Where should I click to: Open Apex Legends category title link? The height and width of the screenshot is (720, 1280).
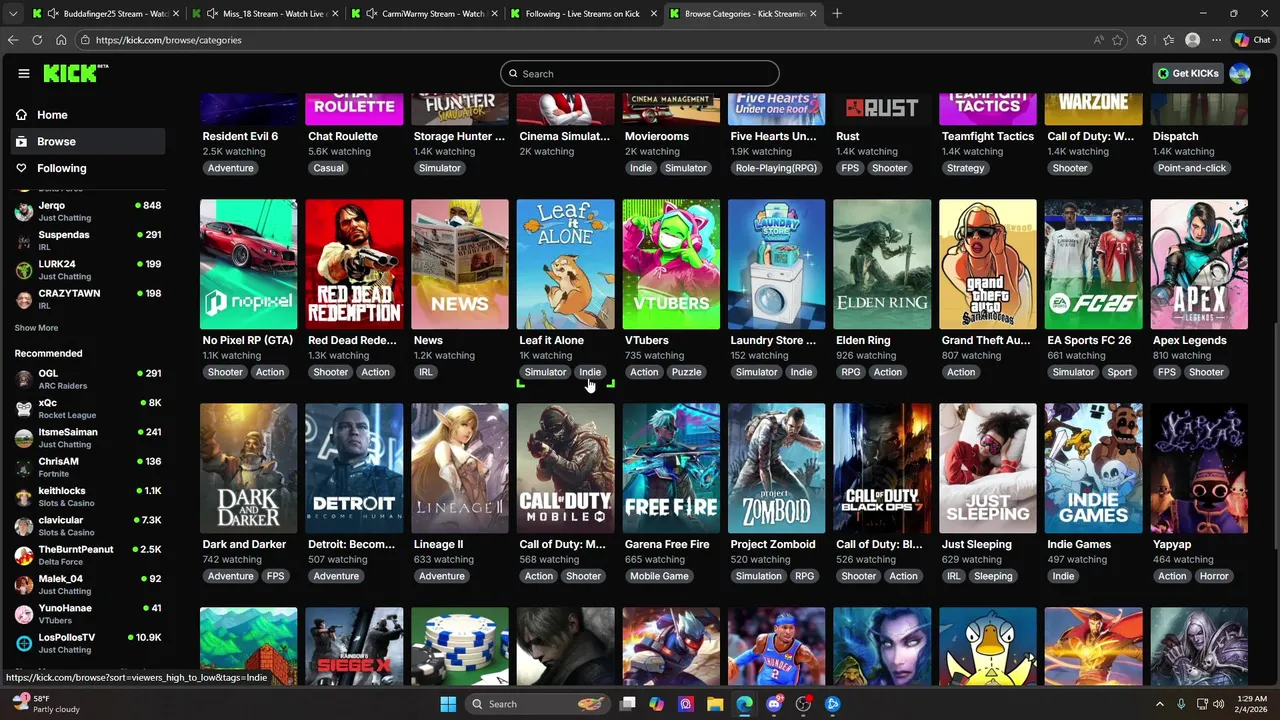[x=1189, y=340]
